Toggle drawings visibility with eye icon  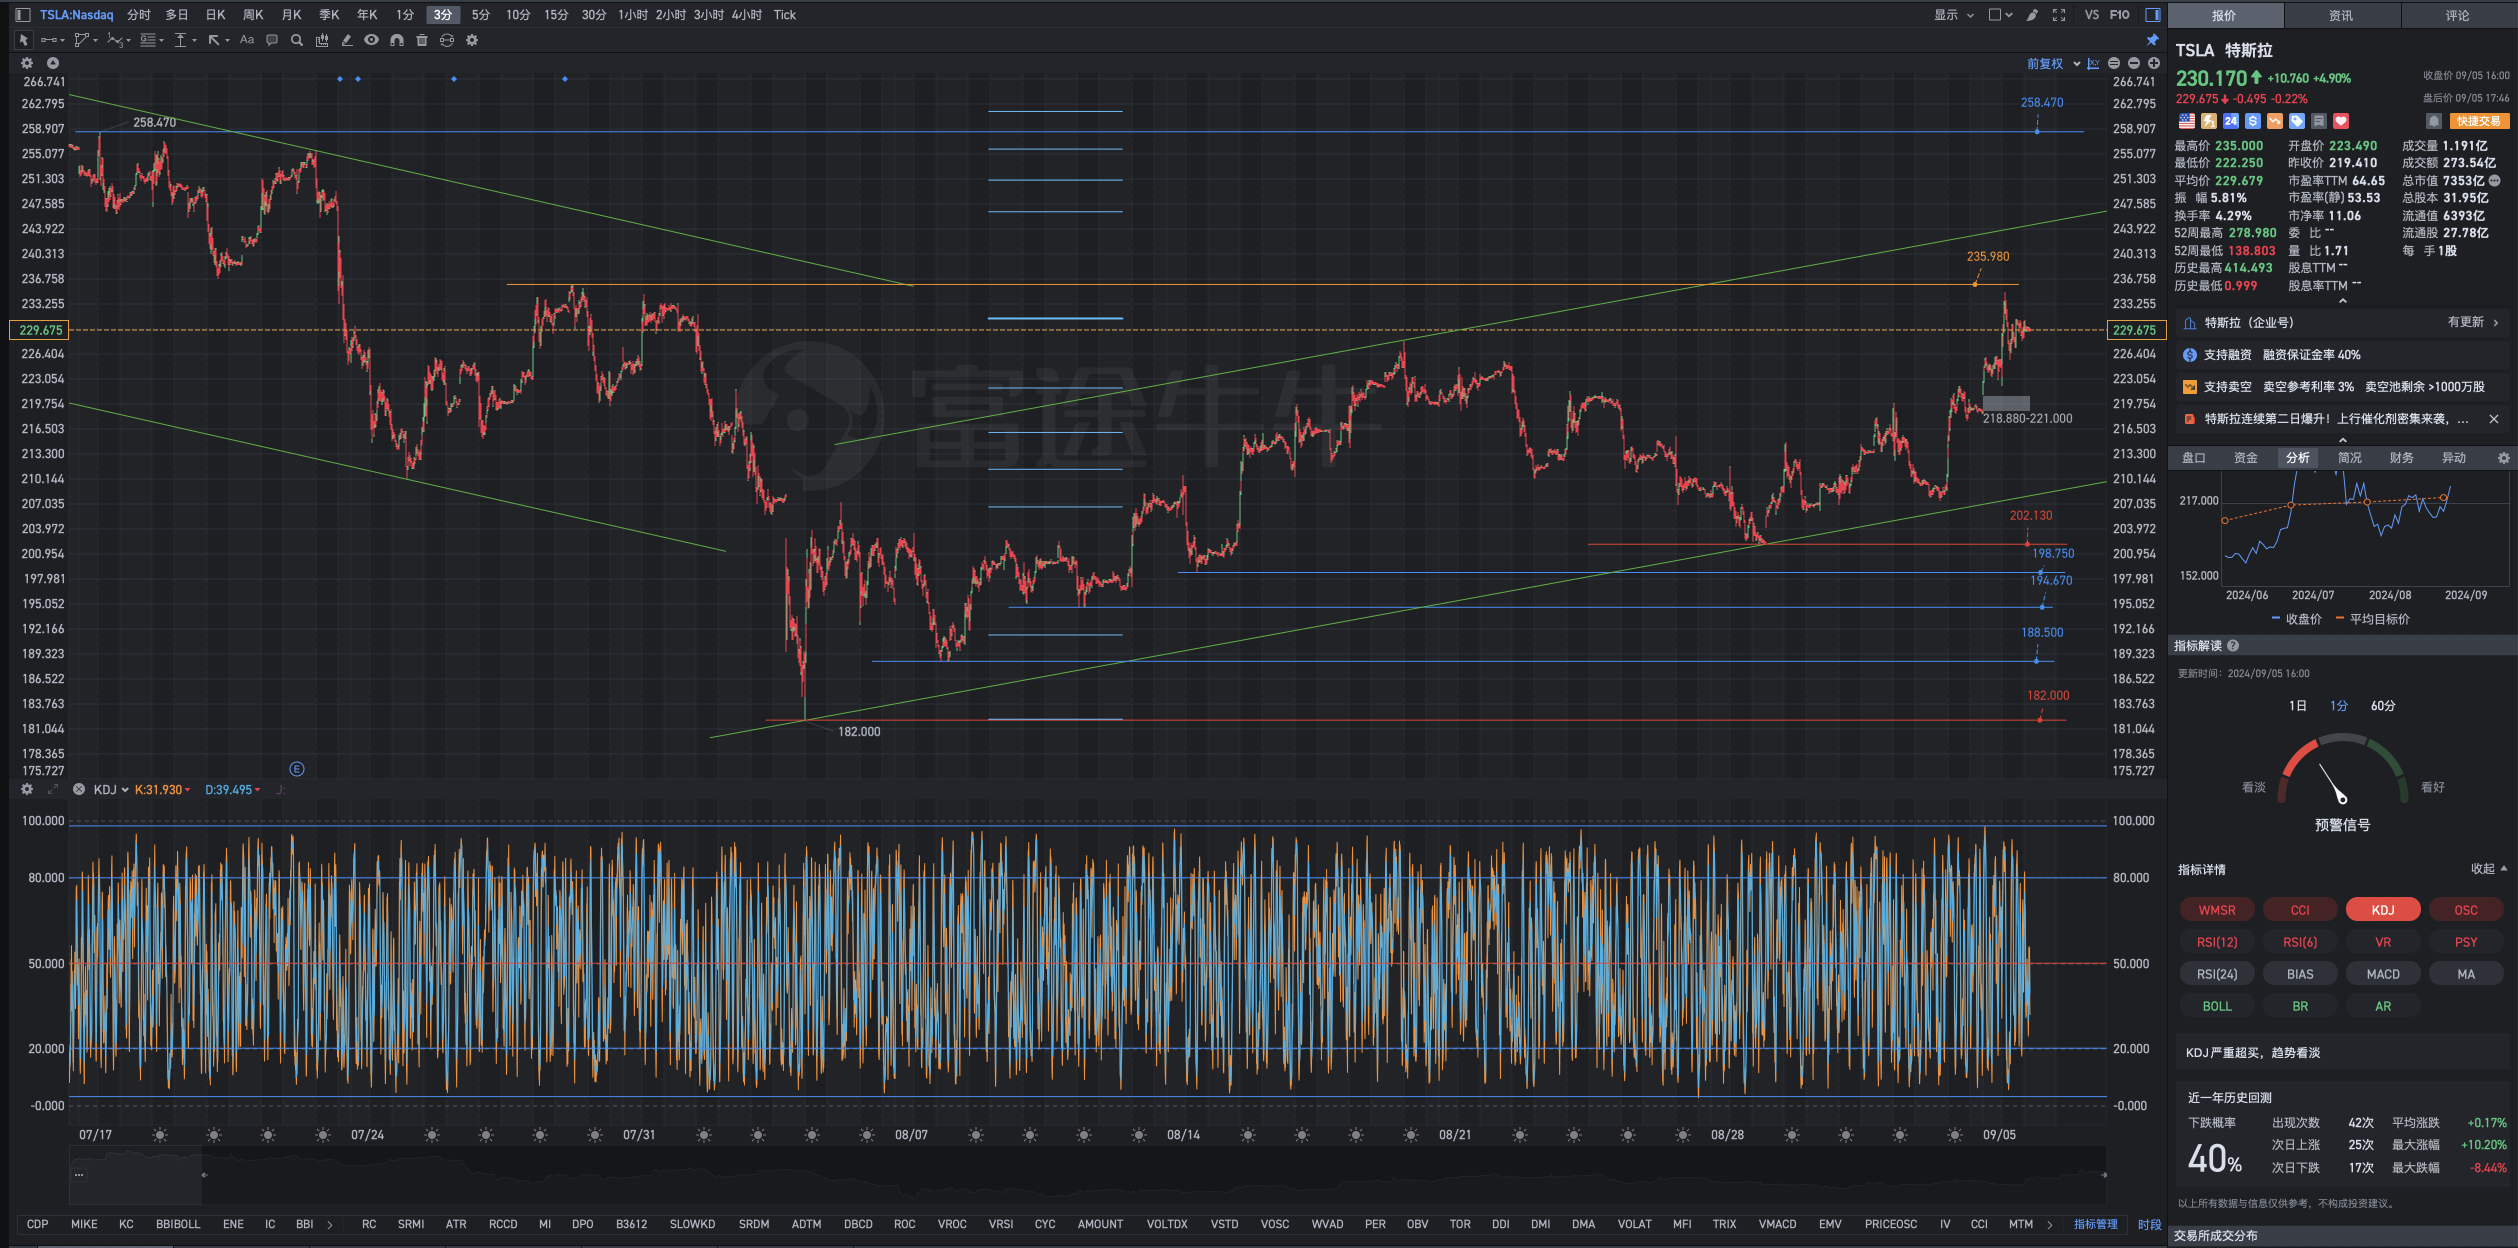click(x=372, y=40)
